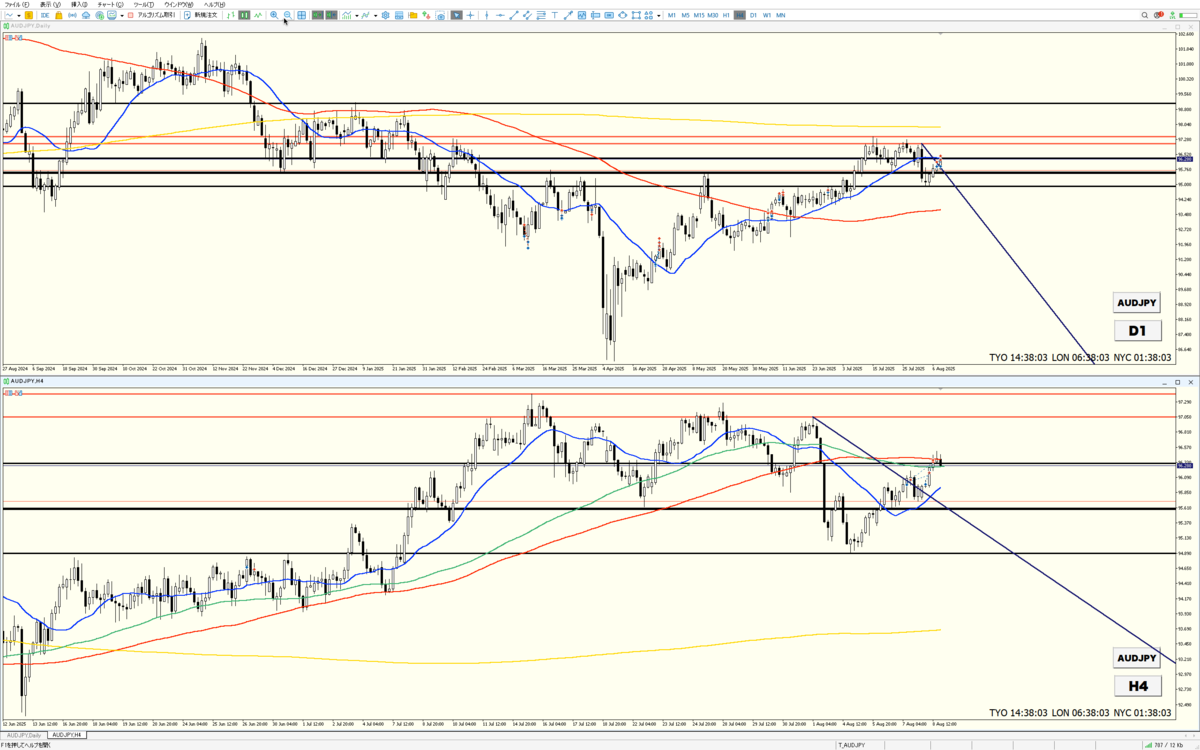Viewport: 1200px width, 750px height.
Task: Open the Signals broadcast icon
Action: (72, 16)
